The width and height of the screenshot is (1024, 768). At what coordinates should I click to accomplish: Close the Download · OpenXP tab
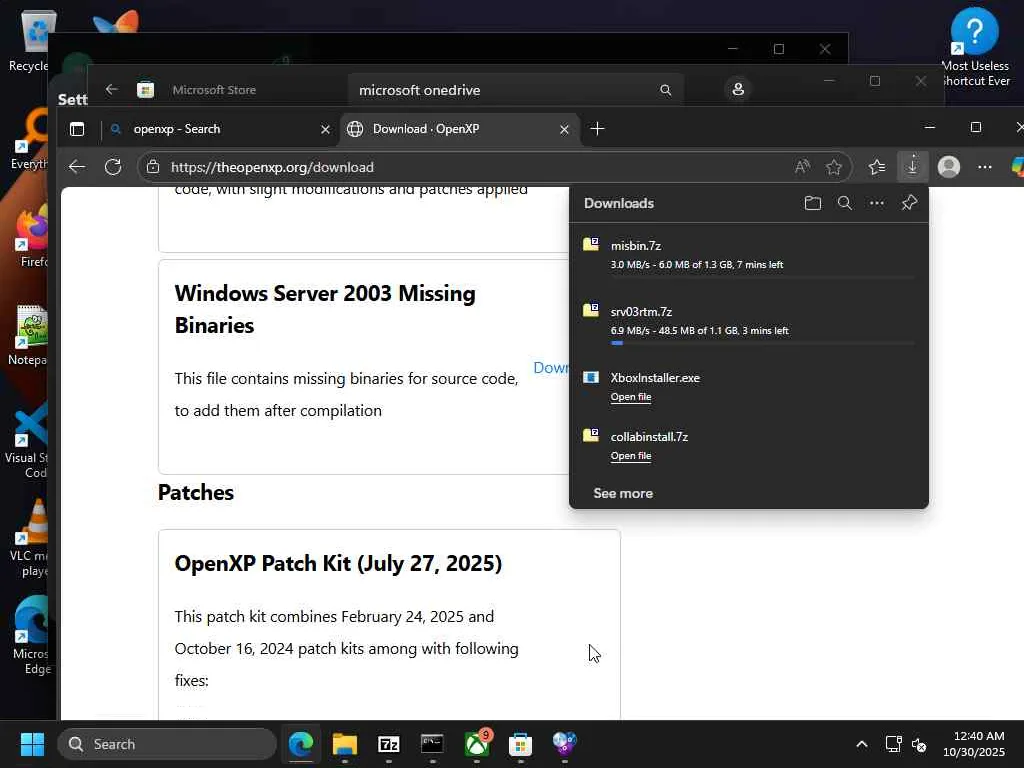(x=564, y=129)
